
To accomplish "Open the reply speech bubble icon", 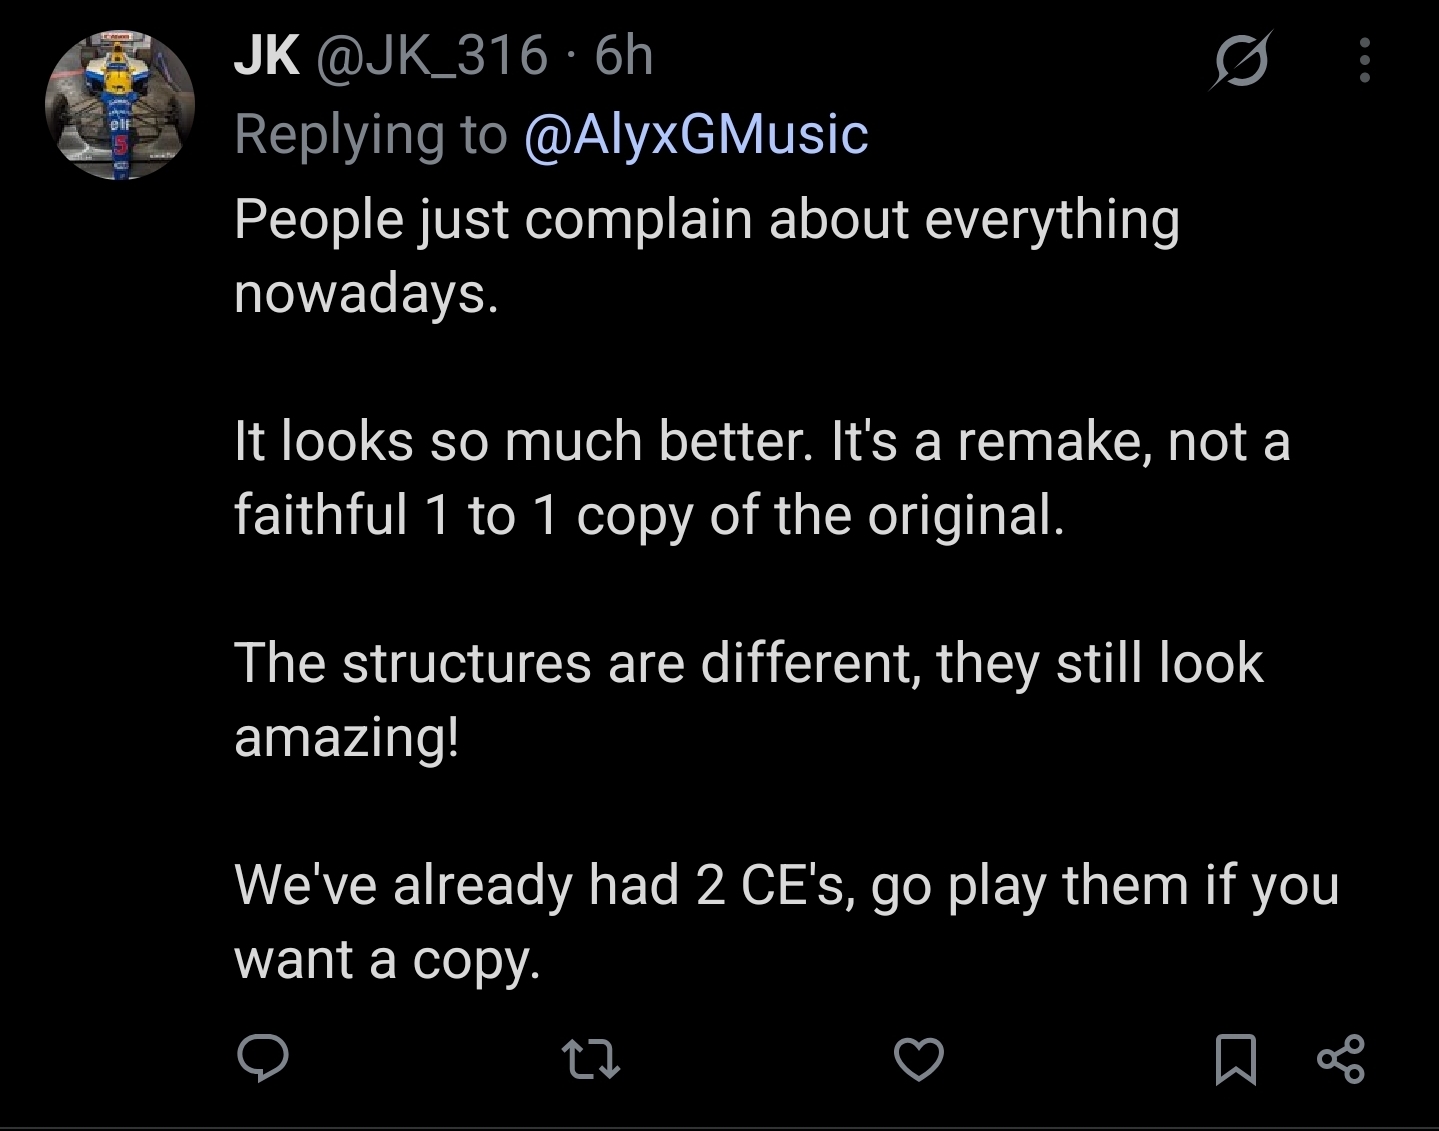I will pos(263,1059).
